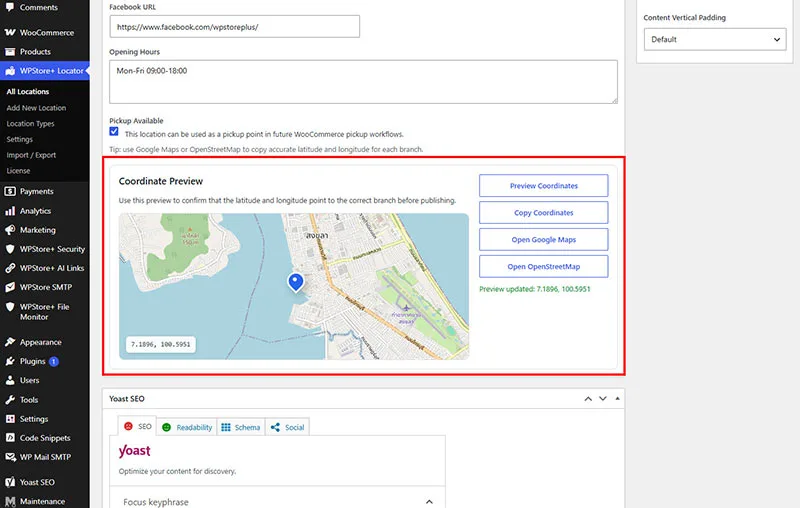Switch to the Schema tab
Screen dimensions: 800x508
(241, 427)
